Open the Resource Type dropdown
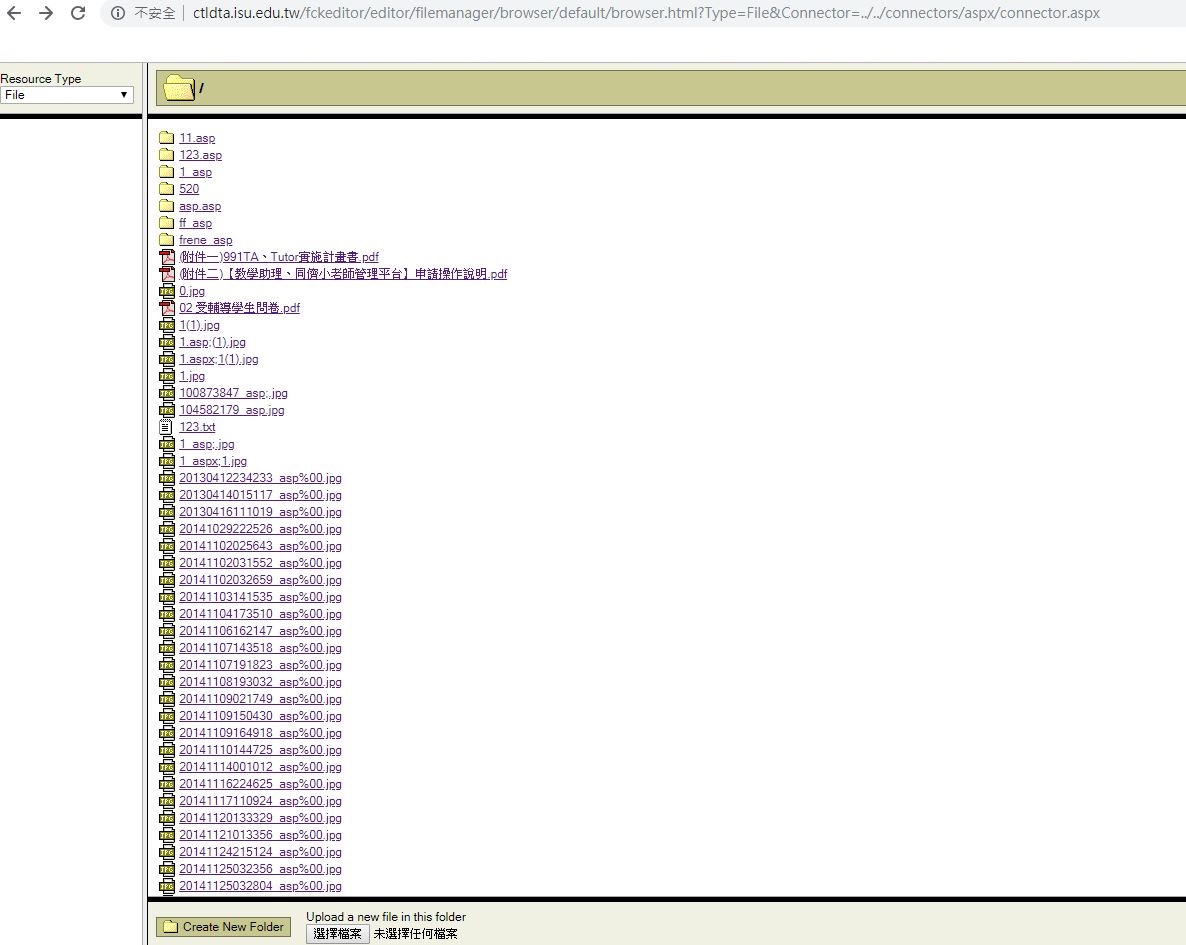 pos(67,95)
